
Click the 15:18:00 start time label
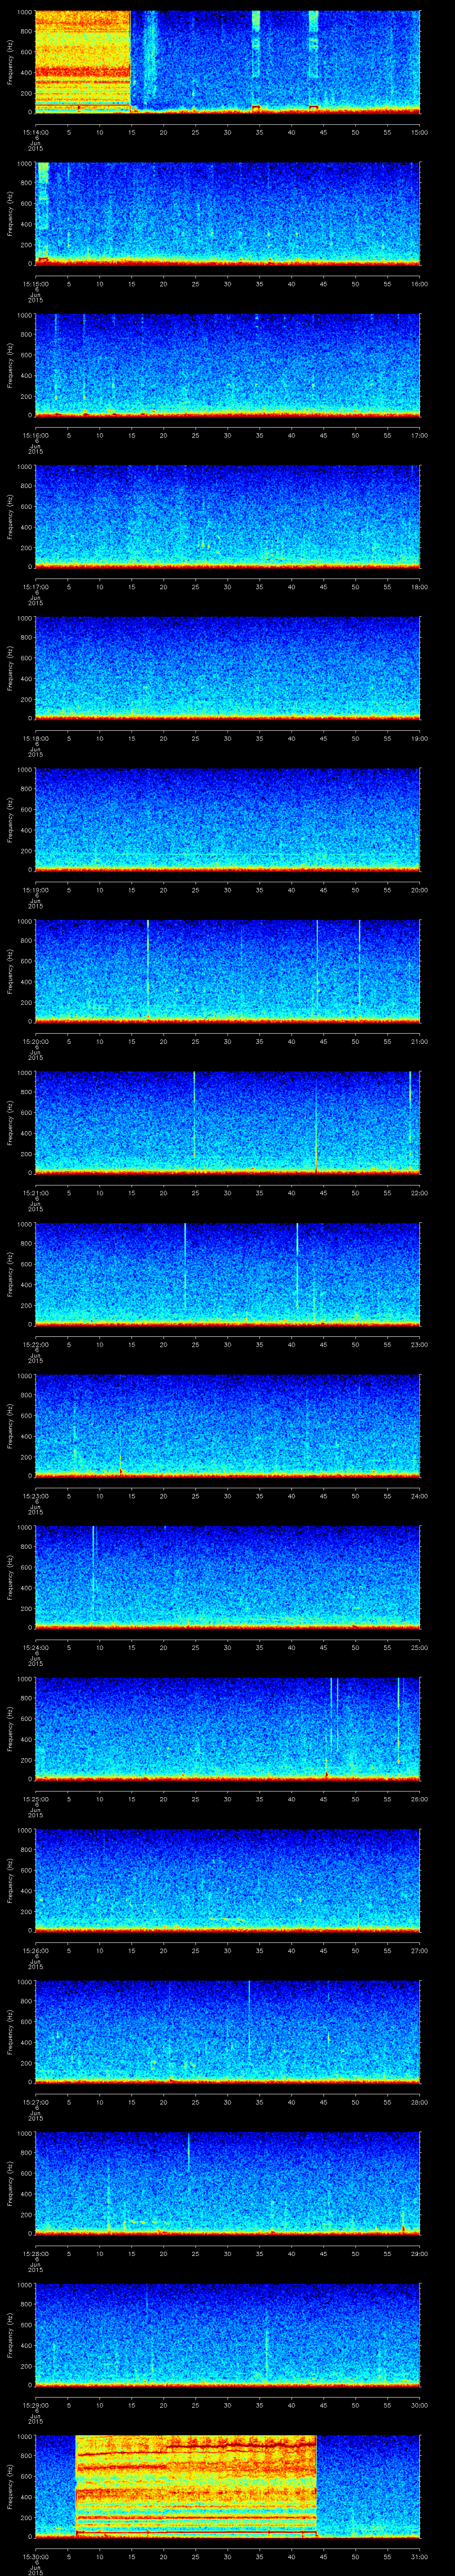pyautogui.click(x=35, y=738)
